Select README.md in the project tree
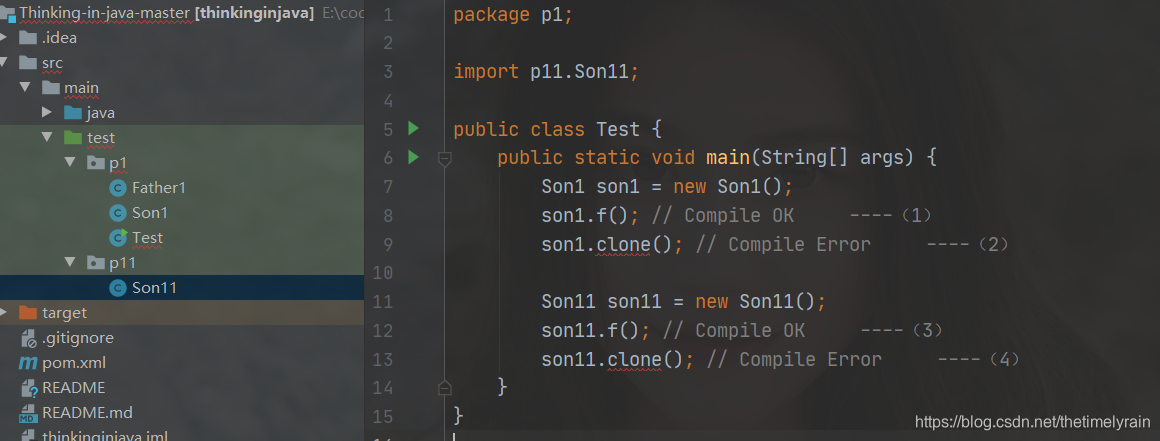 click(87, 413)
